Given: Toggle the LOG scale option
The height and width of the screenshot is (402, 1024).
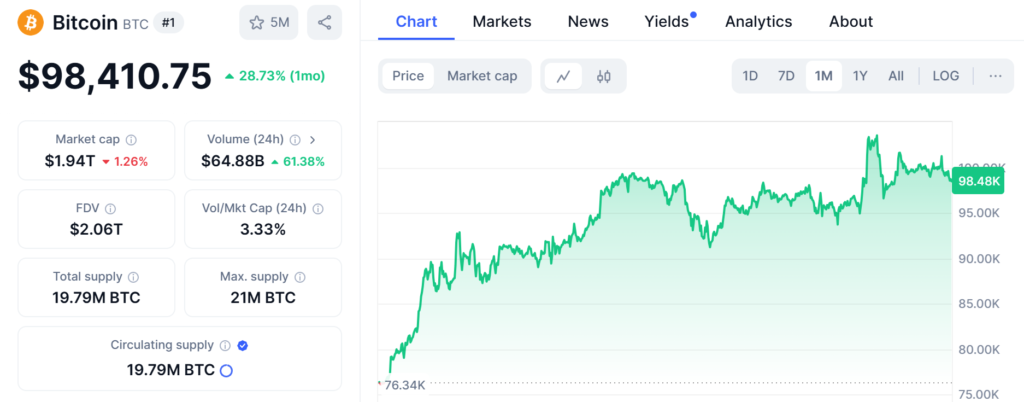Looking at the screenshot, I should [x=945, y=76].
